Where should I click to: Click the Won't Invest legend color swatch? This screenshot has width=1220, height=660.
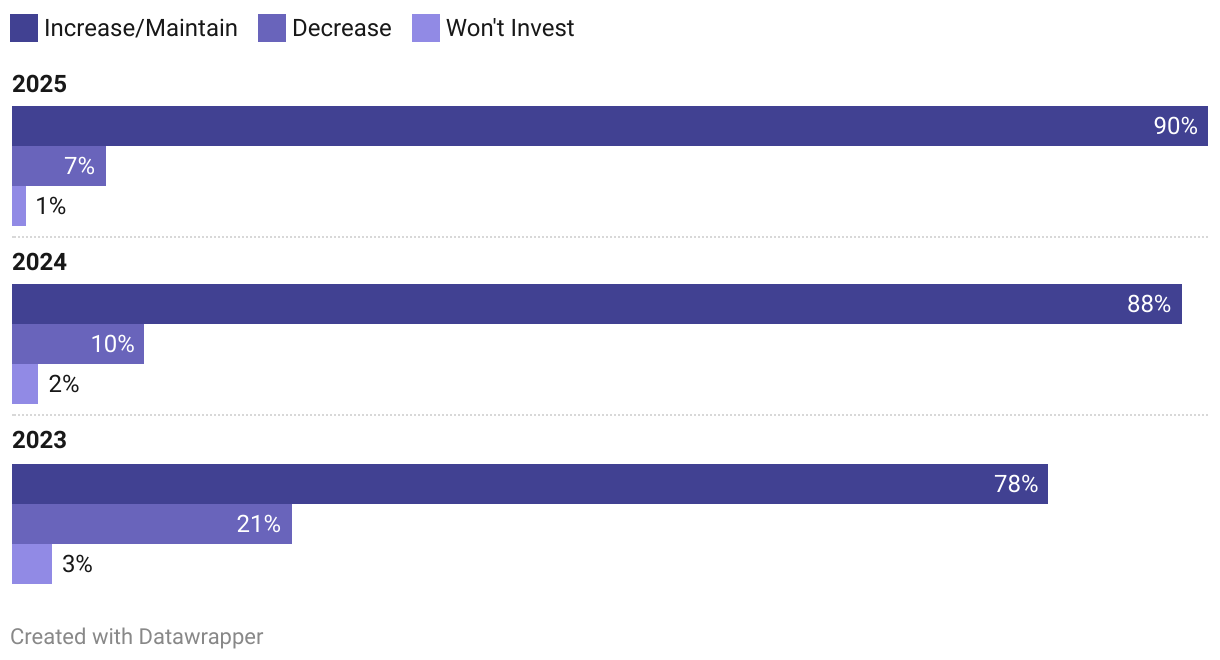426,28
